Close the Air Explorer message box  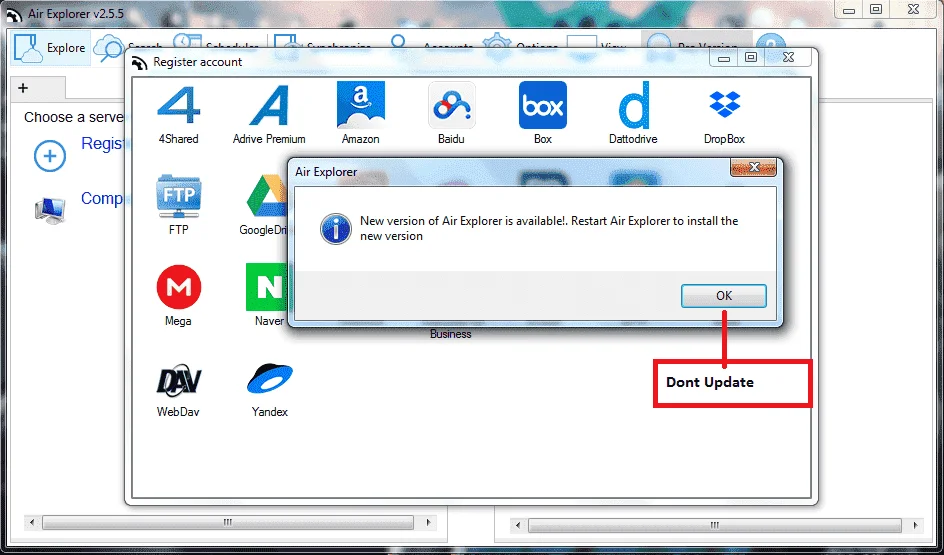point(753,168)
